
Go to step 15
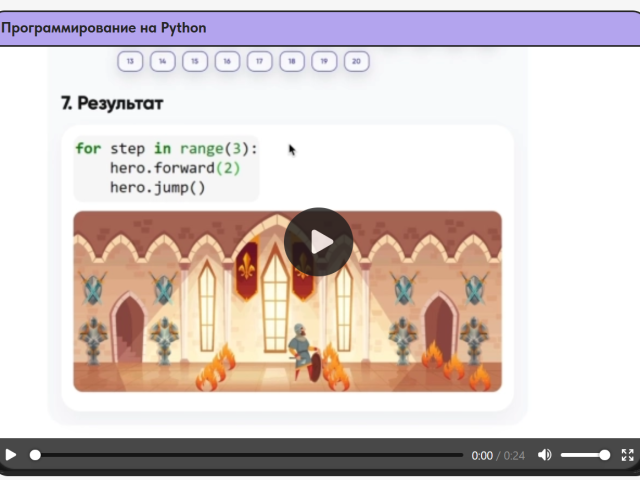point(195,62)
